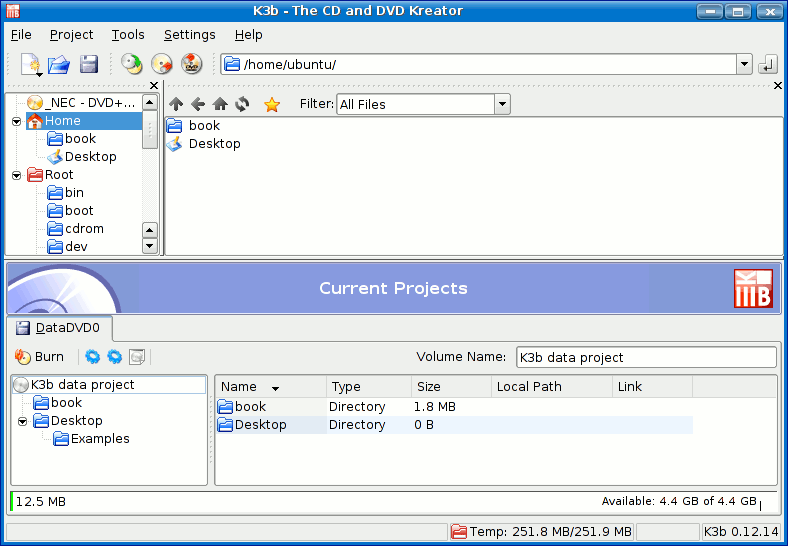
Task: Click the Home directory icon in browser toolbar
Action: point(220,104)
